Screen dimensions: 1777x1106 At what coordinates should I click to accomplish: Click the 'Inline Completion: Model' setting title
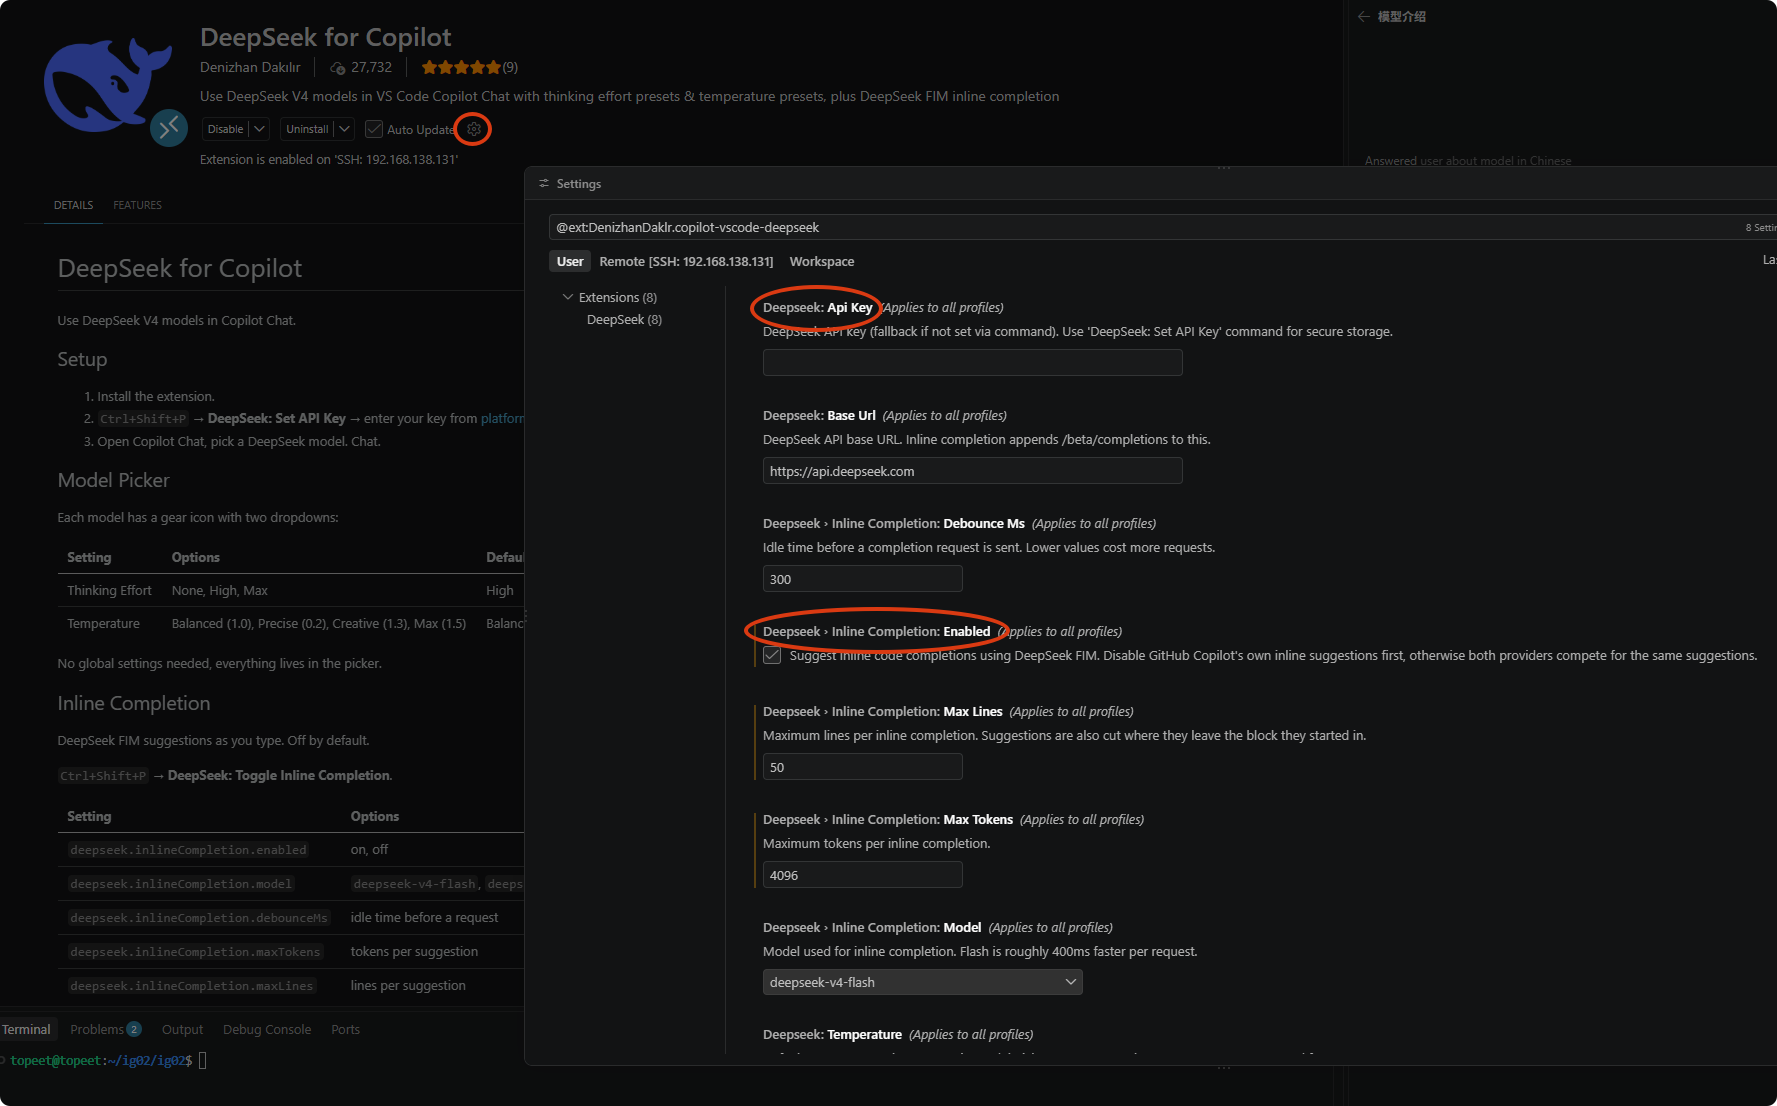point(872,927)
